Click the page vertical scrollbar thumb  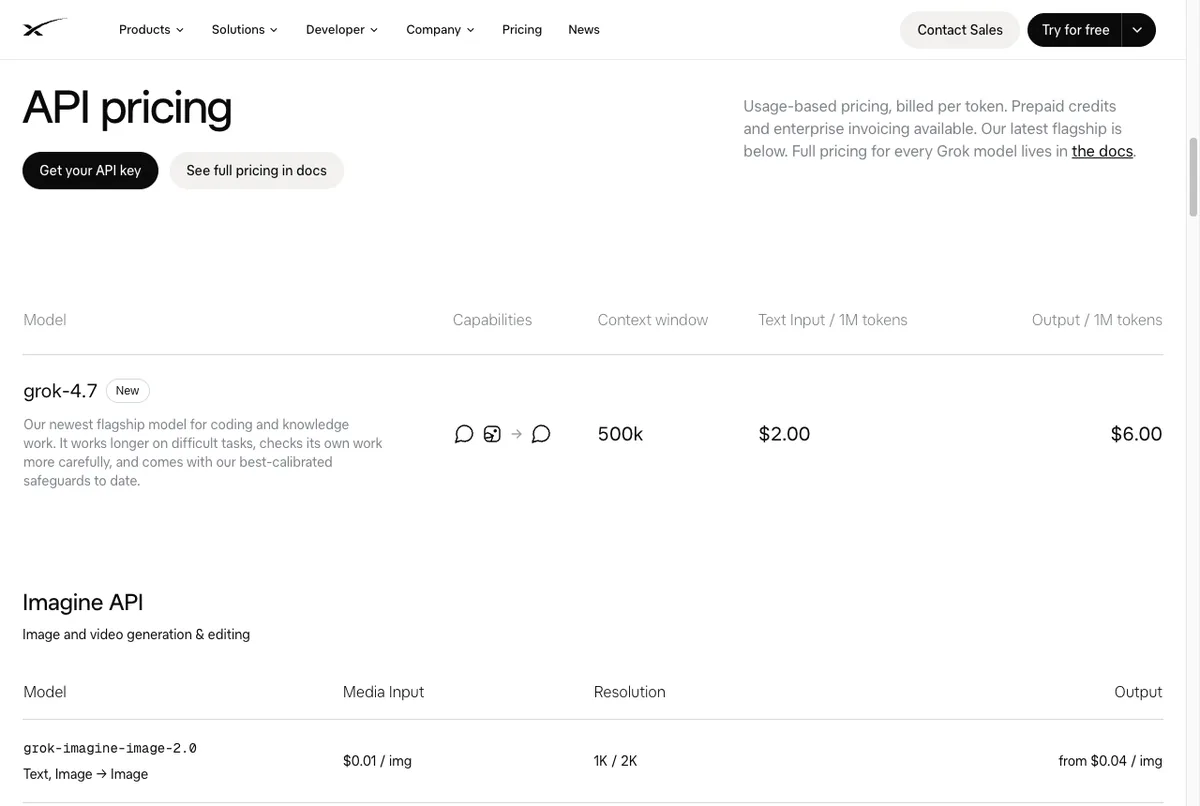(x=1193, y=177)
